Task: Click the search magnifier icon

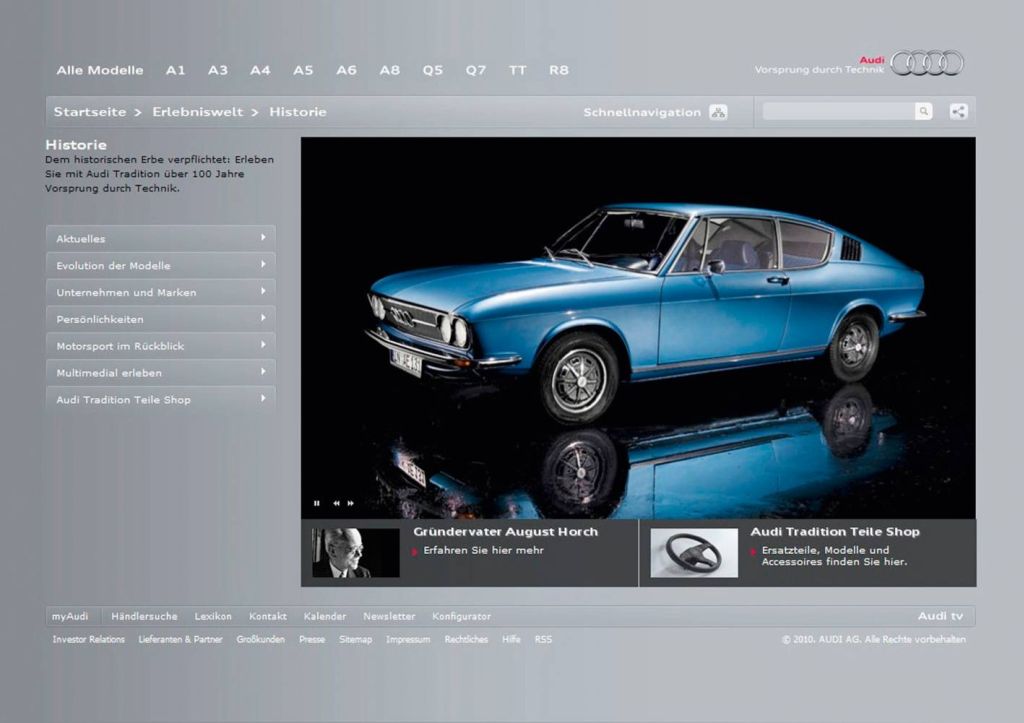Action: 923,112
